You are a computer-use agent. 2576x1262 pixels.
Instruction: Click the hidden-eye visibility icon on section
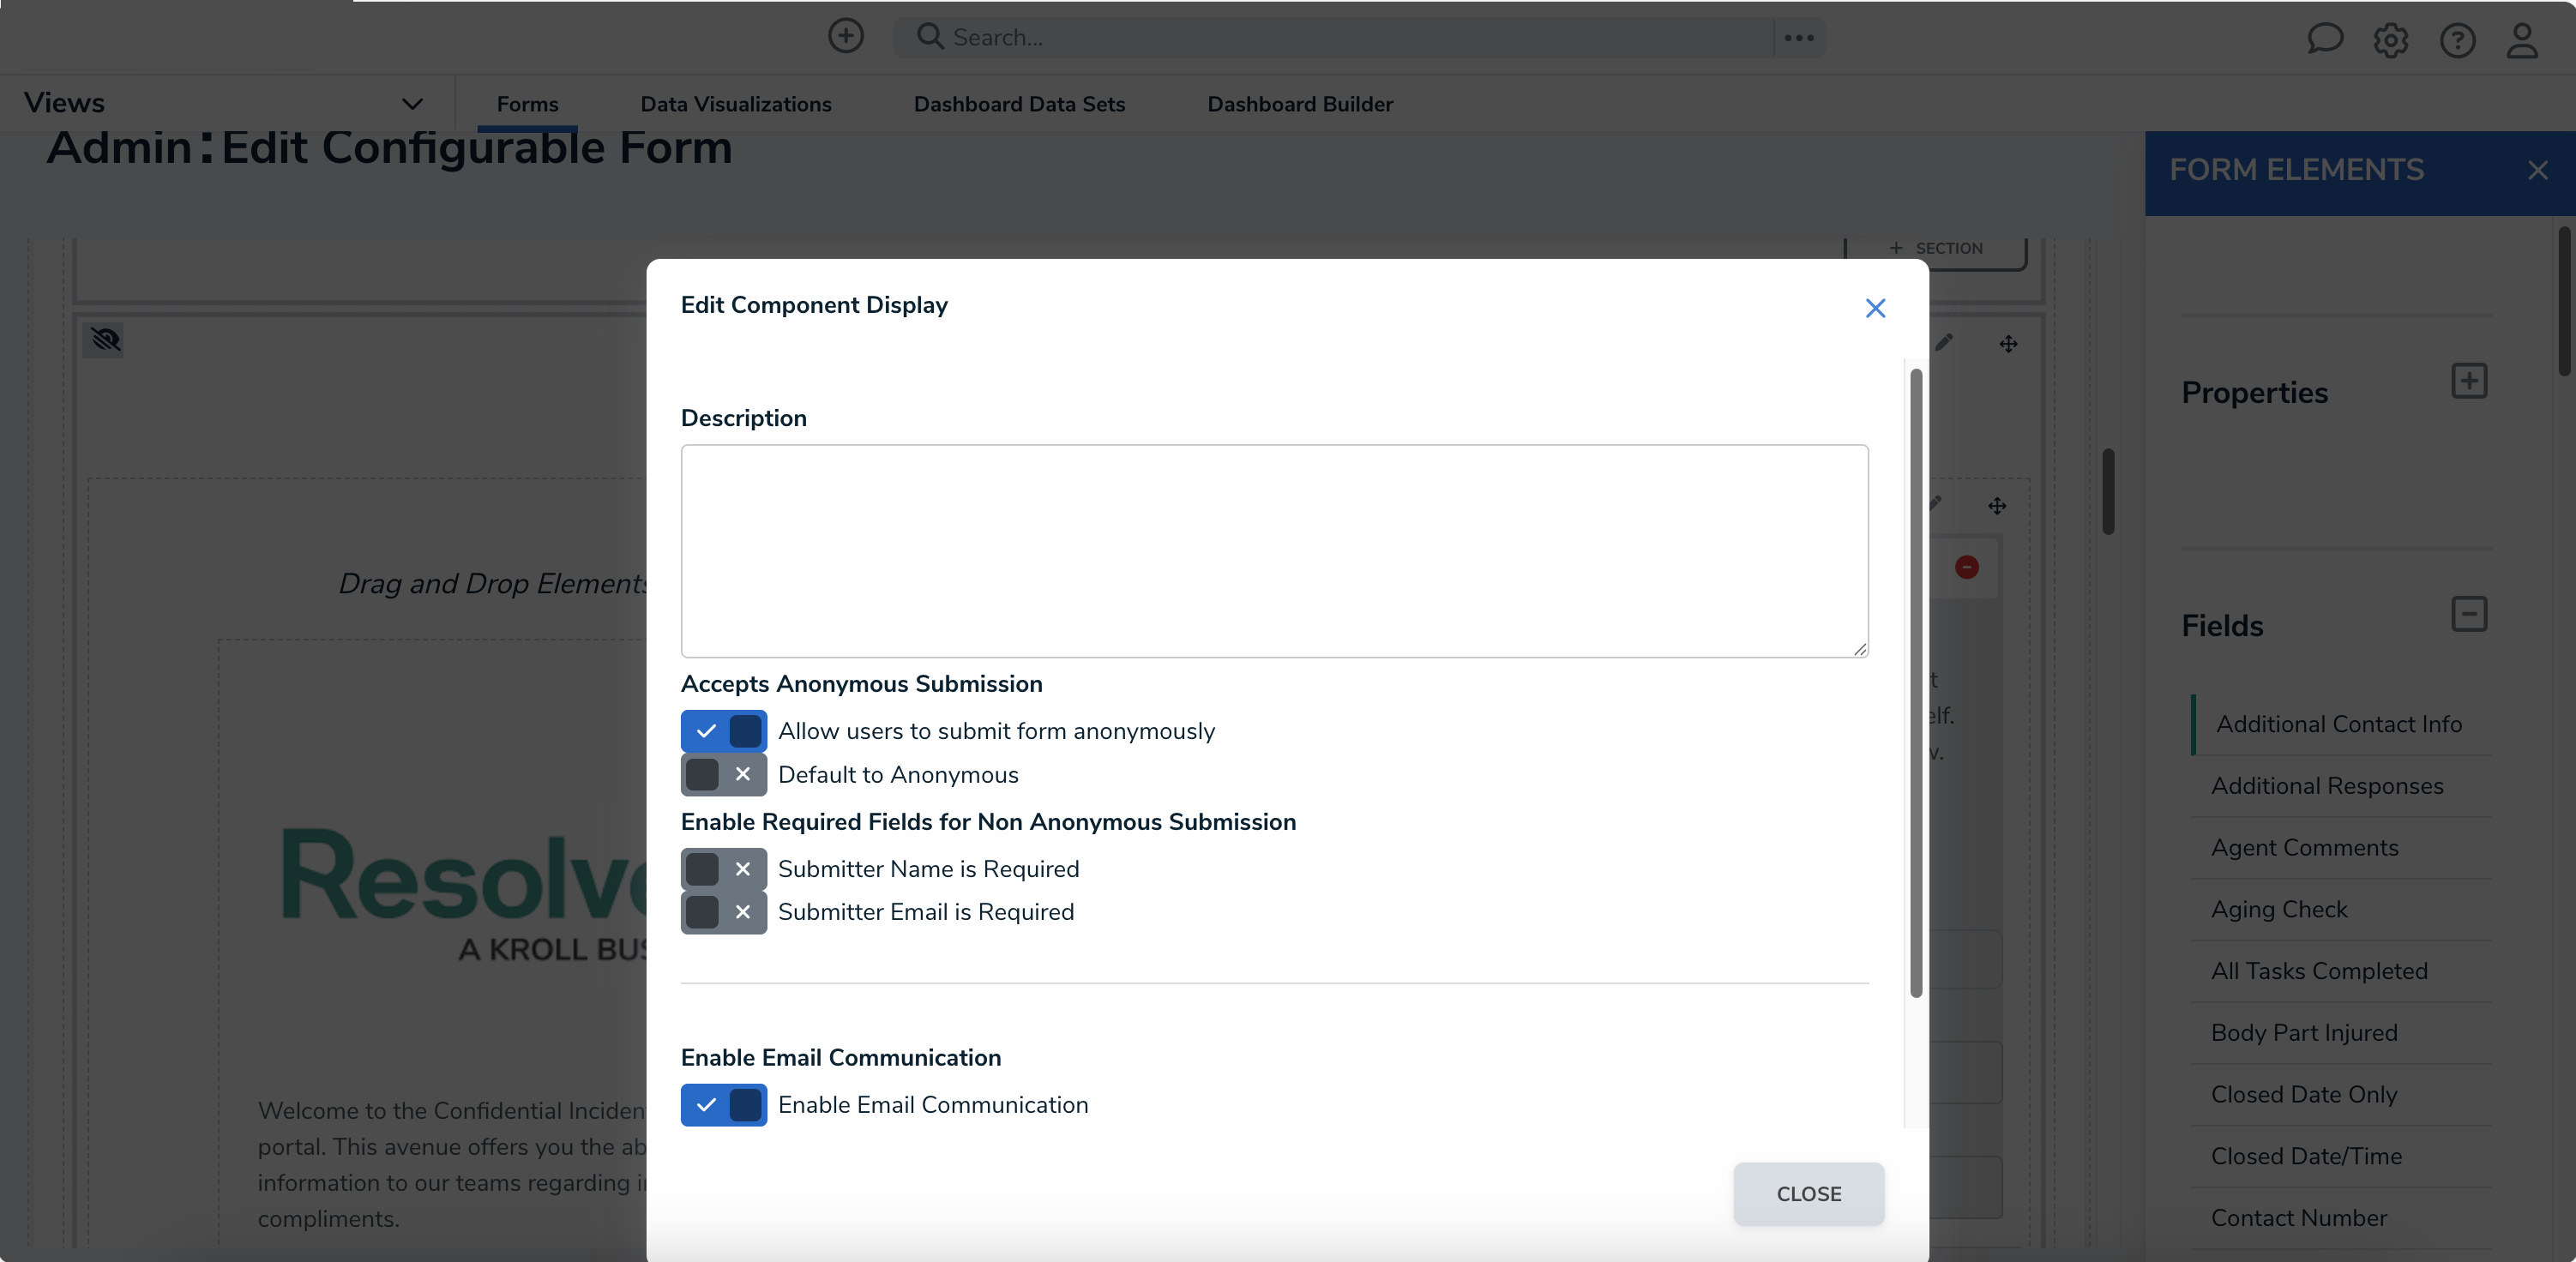[x=105, y=340]
